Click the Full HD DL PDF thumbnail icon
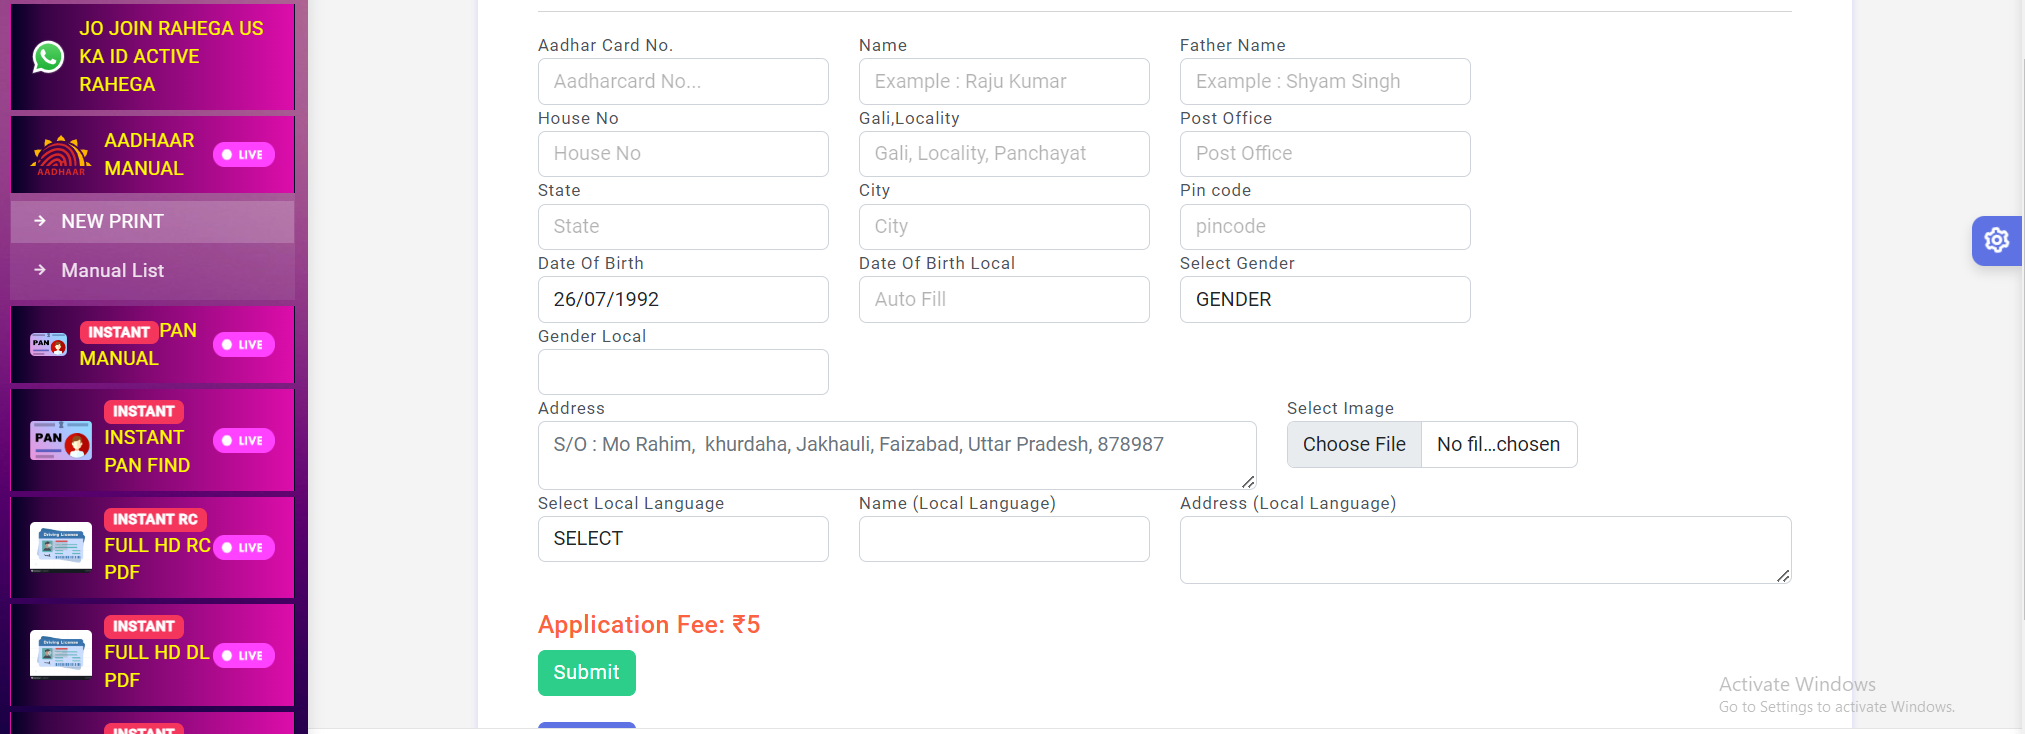The width and height of the screenshot is (2025, 734). tap(61, 654)
